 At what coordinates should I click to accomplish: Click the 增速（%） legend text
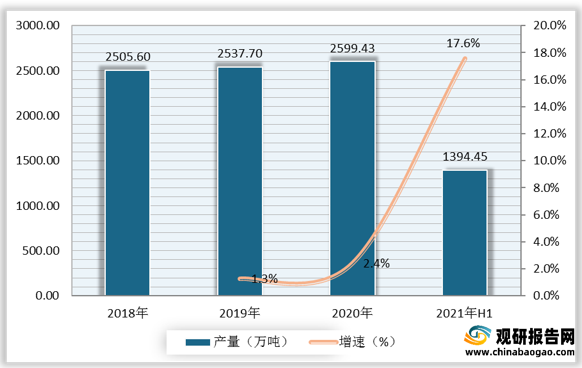pos(367,342)
